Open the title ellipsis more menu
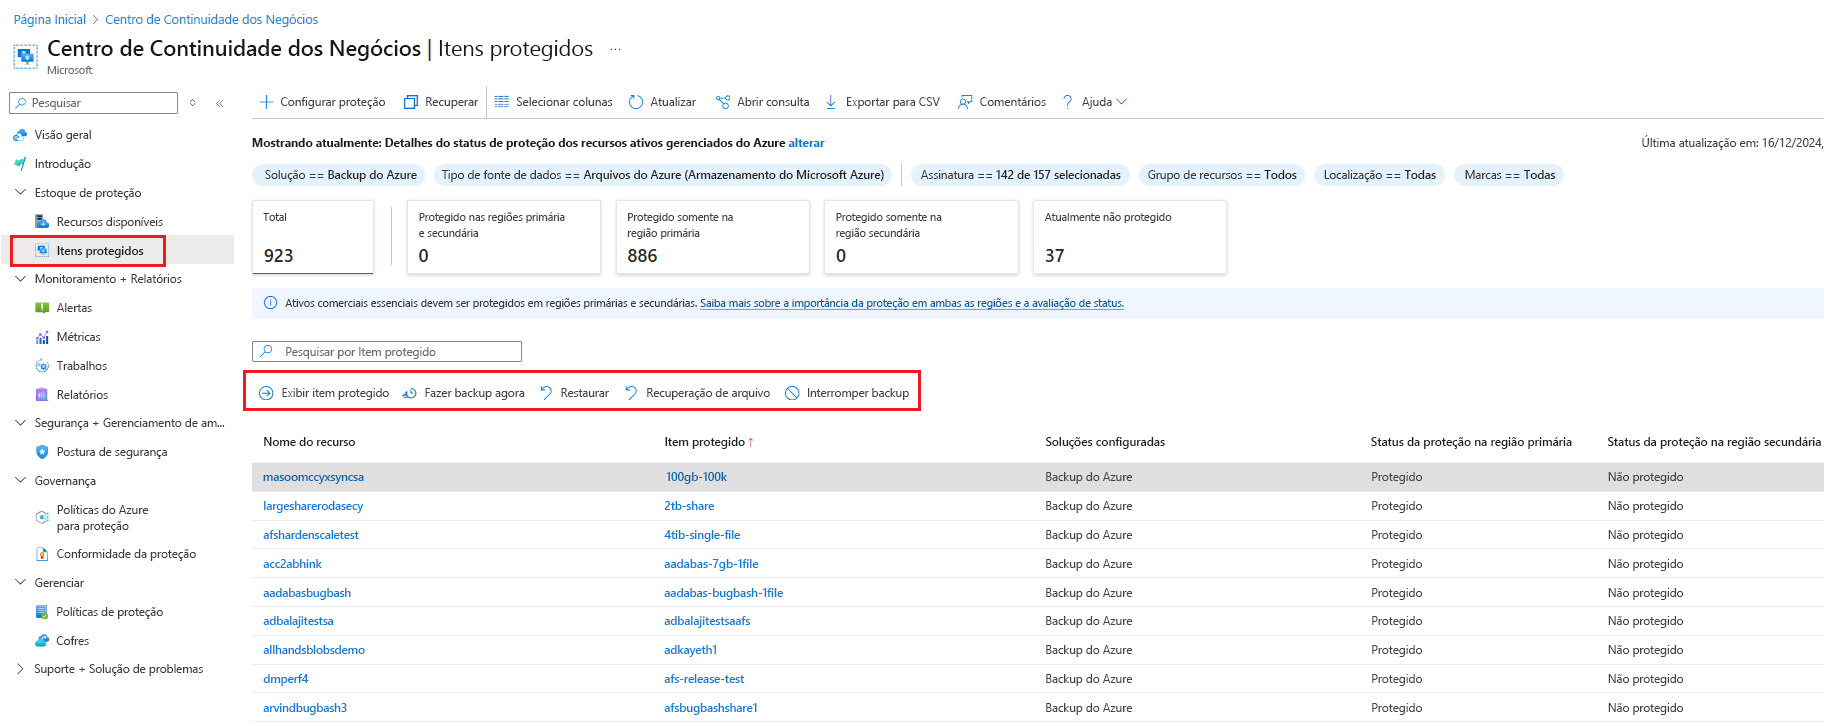 pyautogui.click(x=615, y=49)
